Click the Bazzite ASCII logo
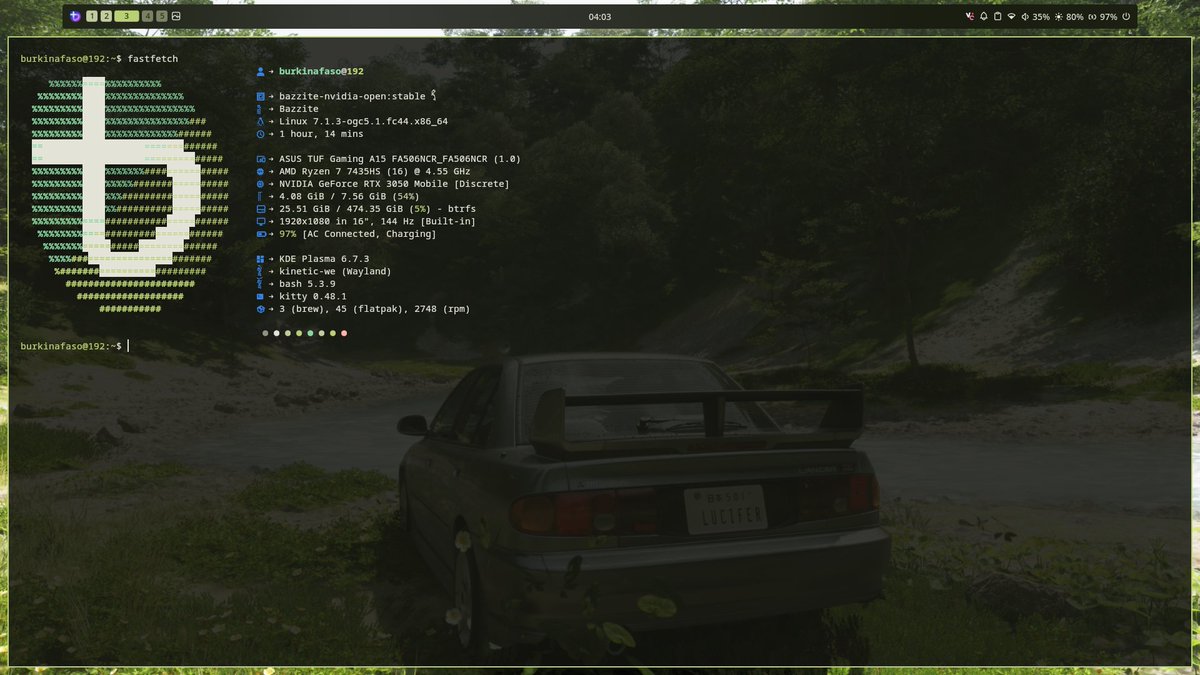Viewport: 1200px width, 675px height. tap(130, 196)
